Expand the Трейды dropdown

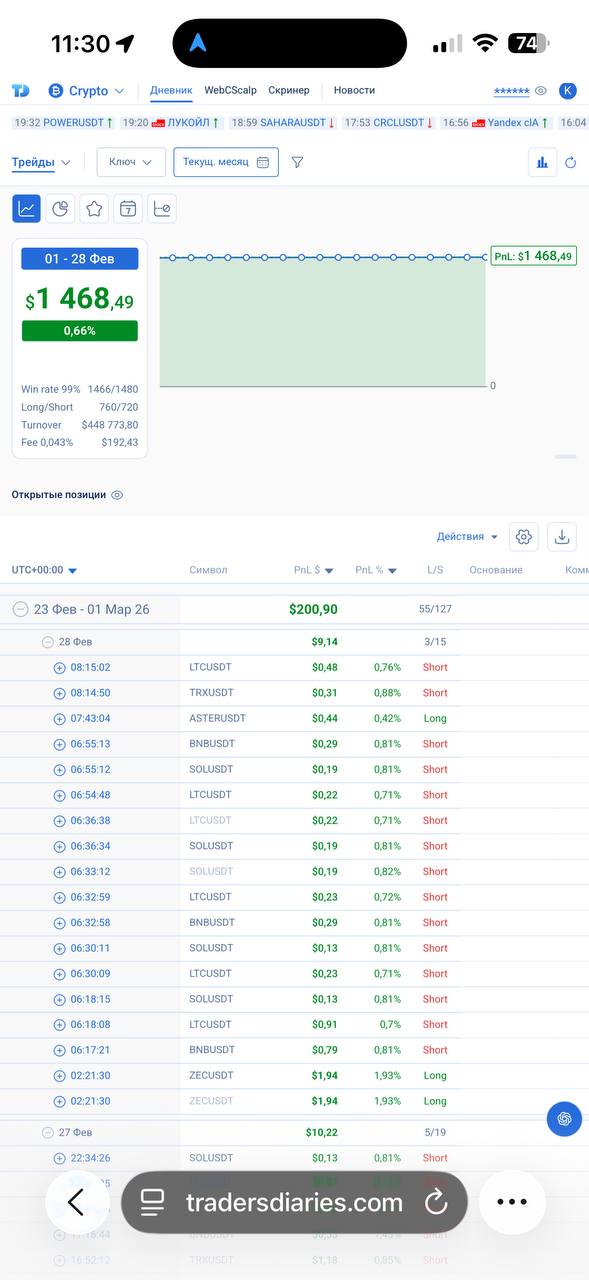(41, 162)
